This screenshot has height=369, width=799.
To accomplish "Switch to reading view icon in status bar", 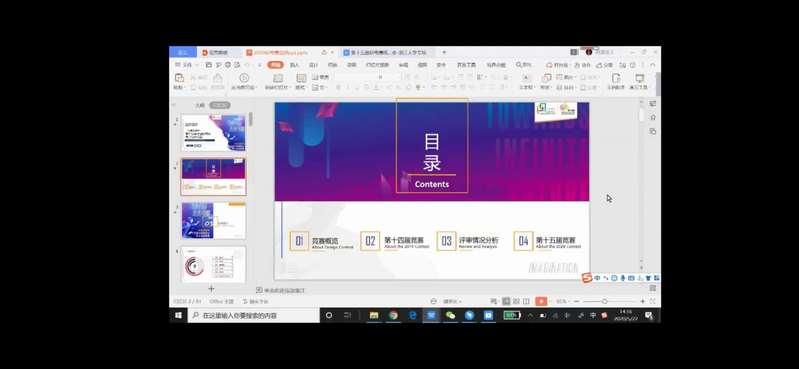I will click(x=526, y=301).
